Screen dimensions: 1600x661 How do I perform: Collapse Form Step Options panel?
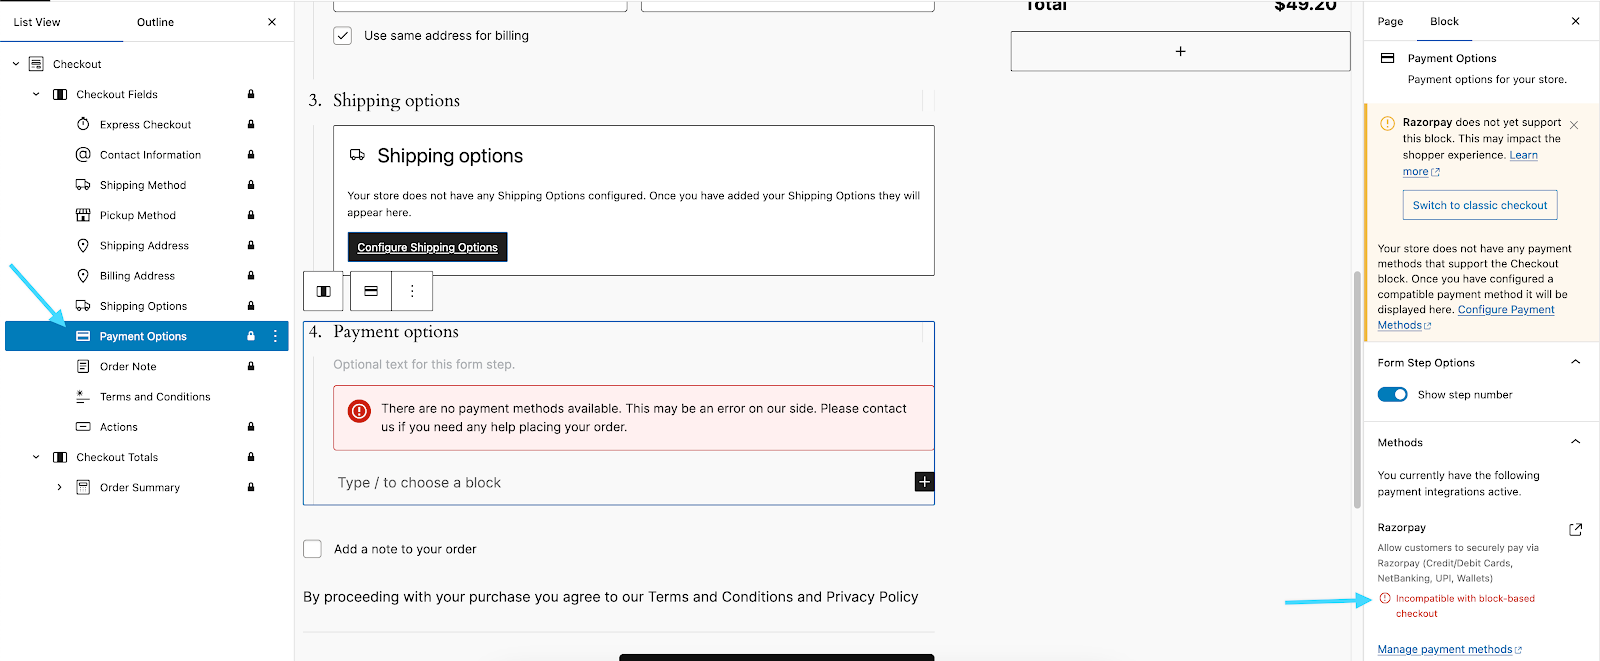pos(1575,362)
